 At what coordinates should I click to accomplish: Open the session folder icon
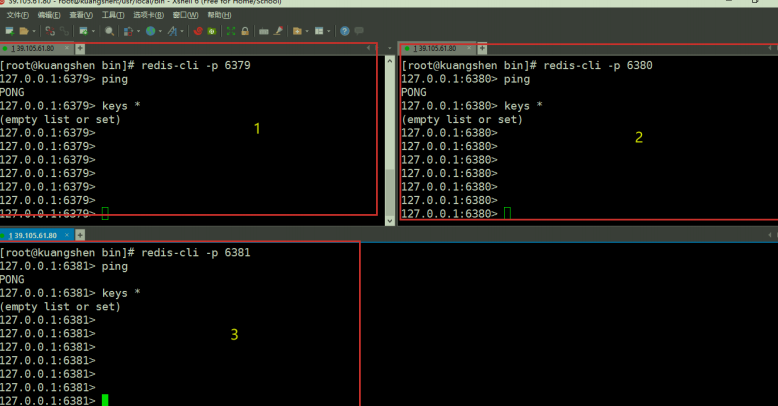pos(23,31)
